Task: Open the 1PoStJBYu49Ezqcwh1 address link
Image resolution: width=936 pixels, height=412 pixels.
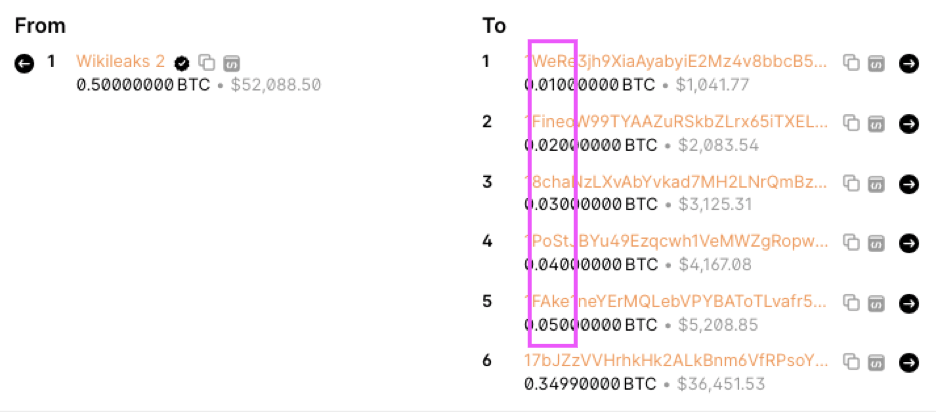Action: tap(676, 242)
